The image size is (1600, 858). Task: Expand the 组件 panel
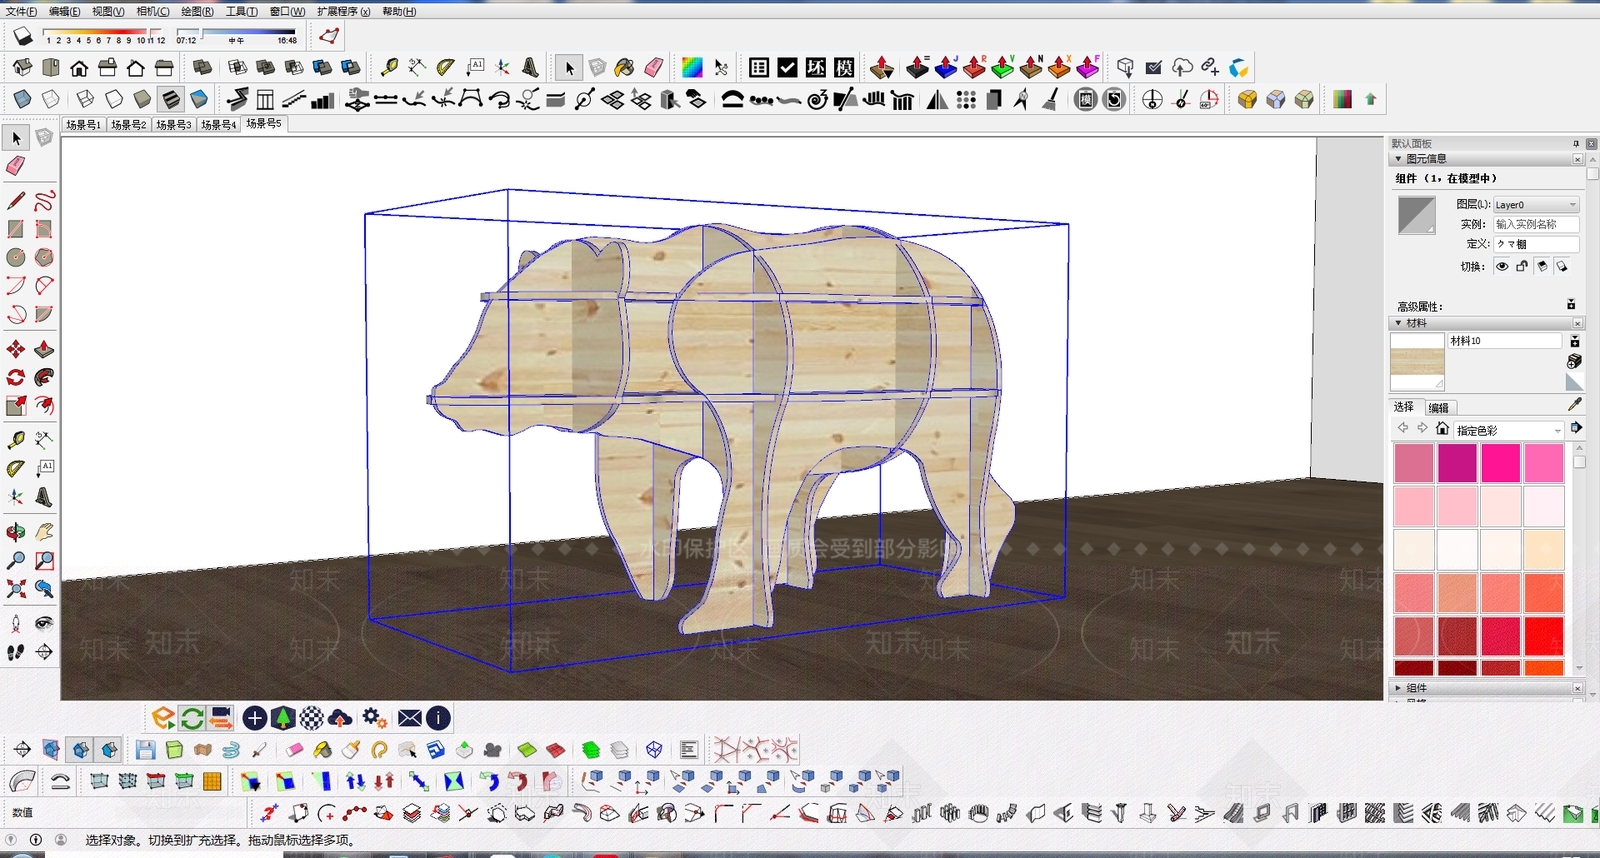tap(1398, 688)
